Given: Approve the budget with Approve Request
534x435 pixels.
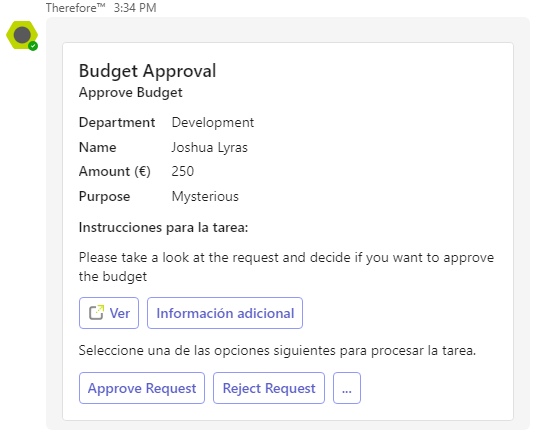Looking at the screenshot, I should click(x=142, y=388).
